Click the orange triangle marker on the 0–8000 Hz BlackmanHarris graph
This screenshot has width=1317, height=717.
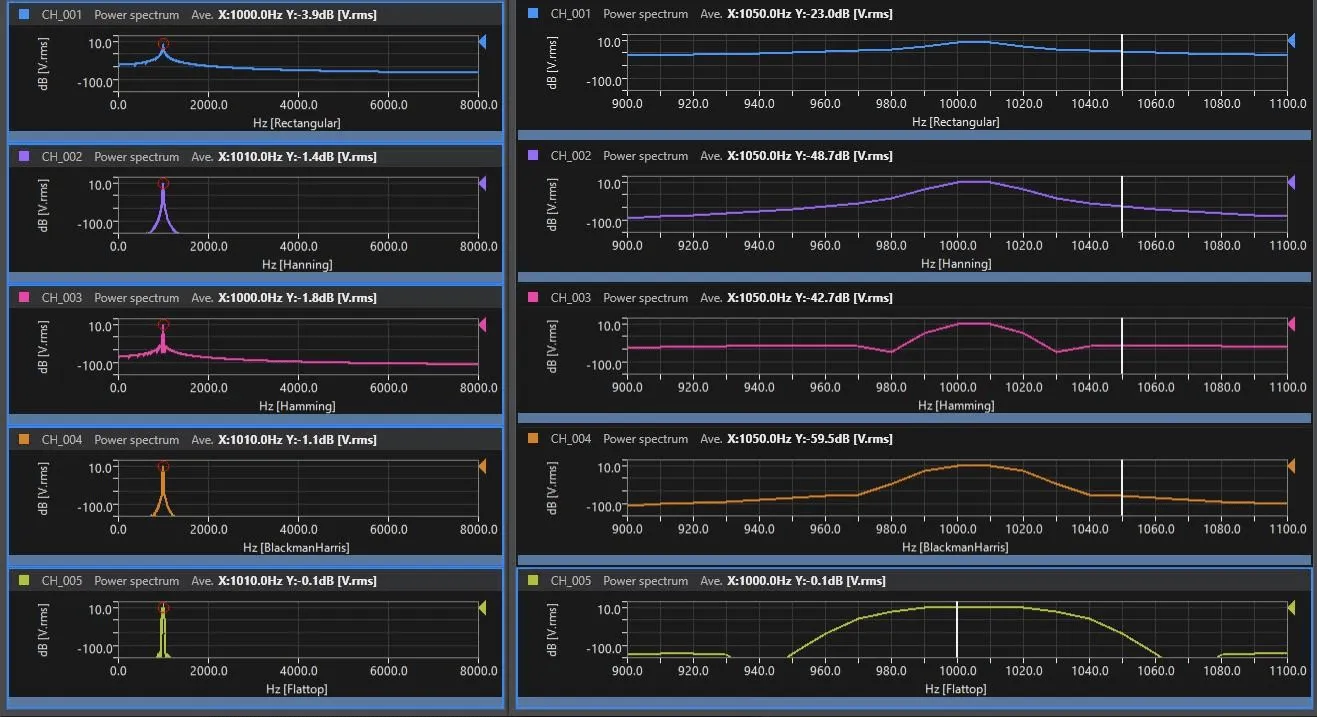[x=483, y=467]
